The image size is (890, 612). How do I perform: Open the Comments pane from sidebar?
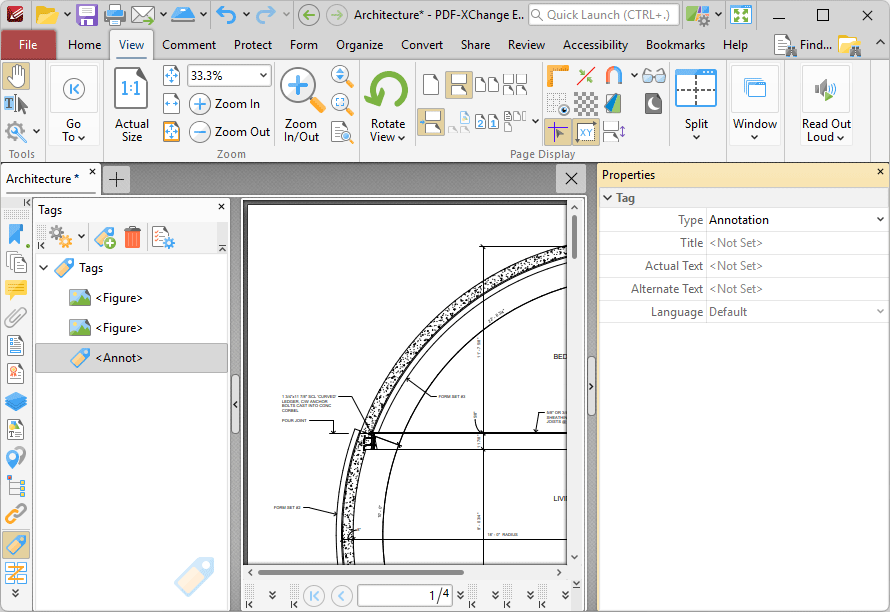[16, 290]
